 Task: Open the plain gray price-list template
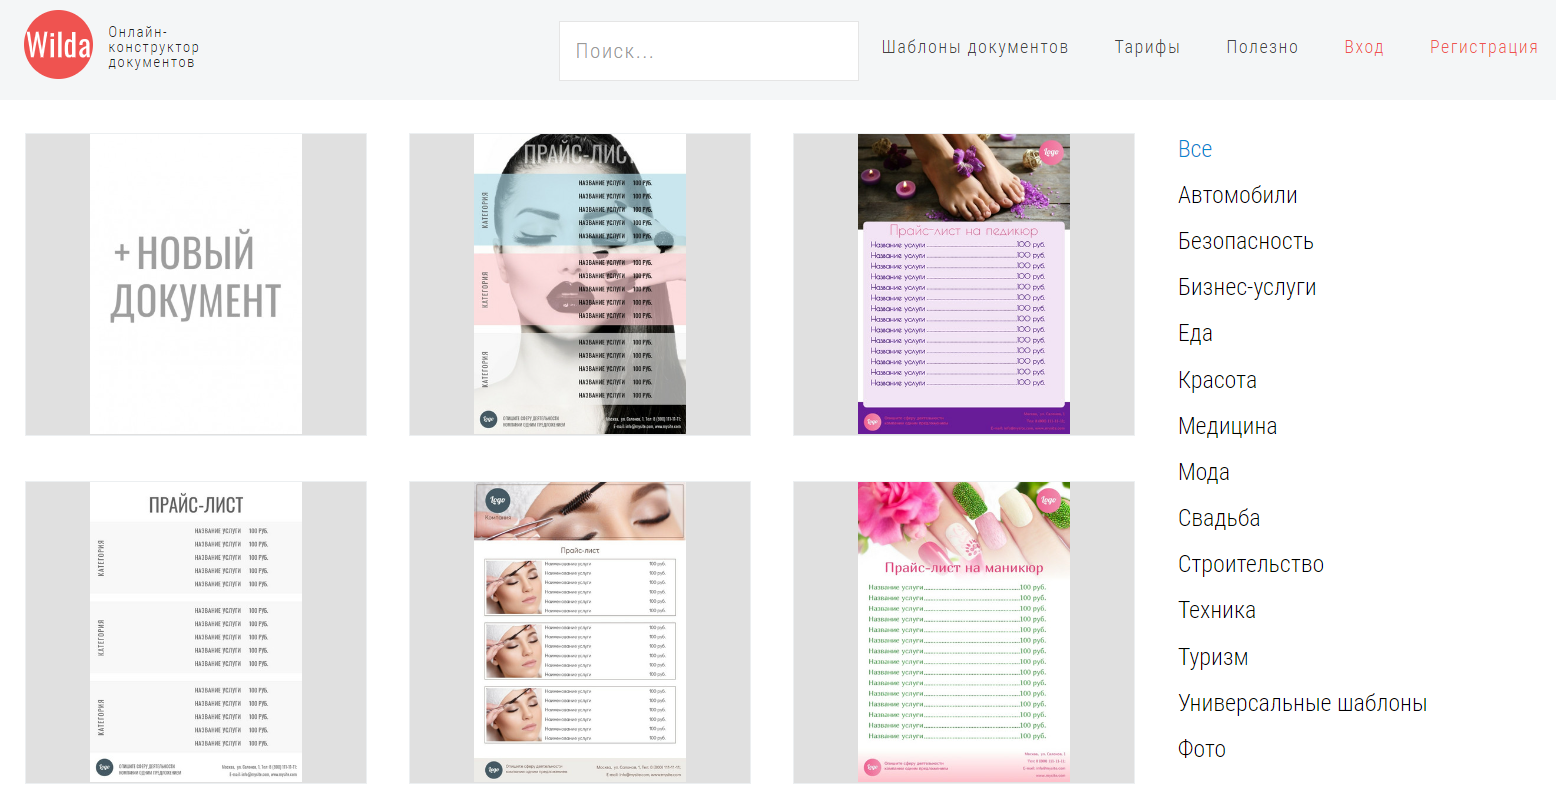pyautogui.click(x=196, y=632)
